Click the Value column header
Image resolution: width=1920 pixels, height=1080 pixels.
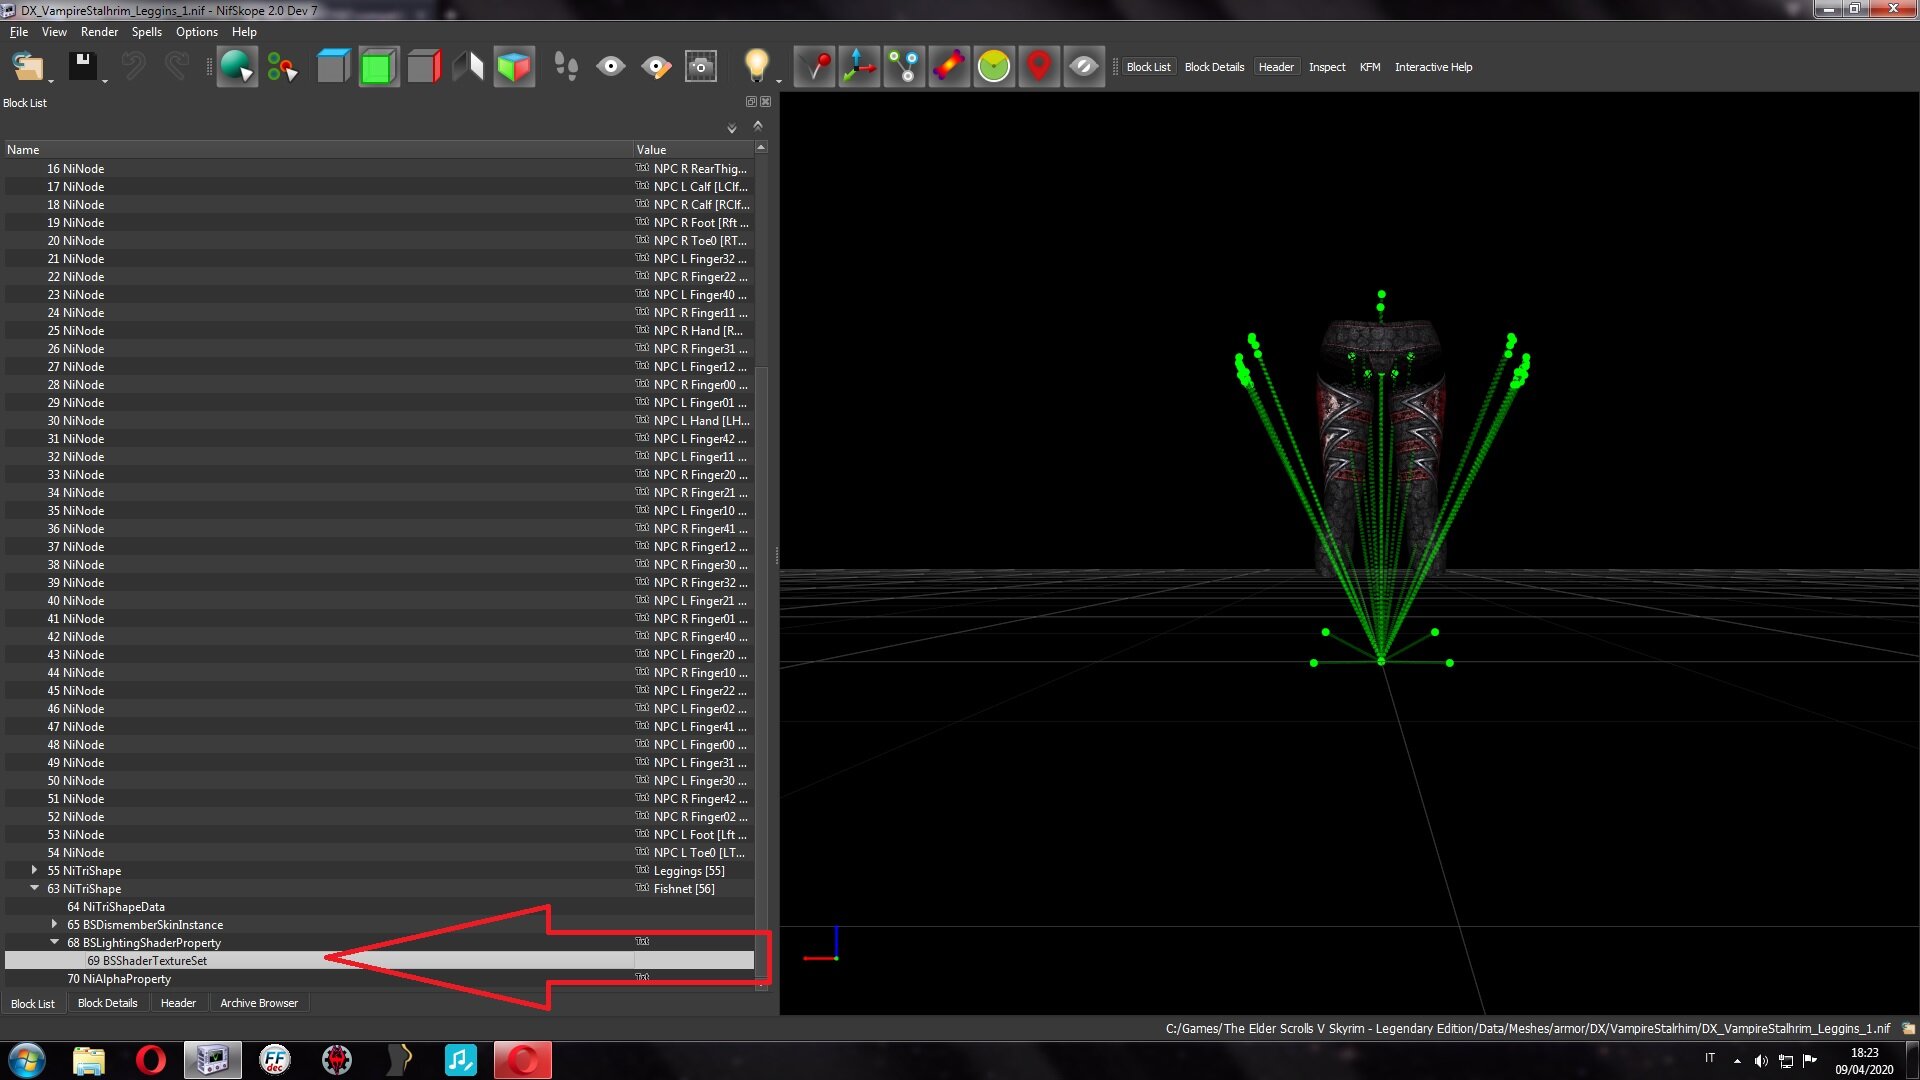(693, 150)
